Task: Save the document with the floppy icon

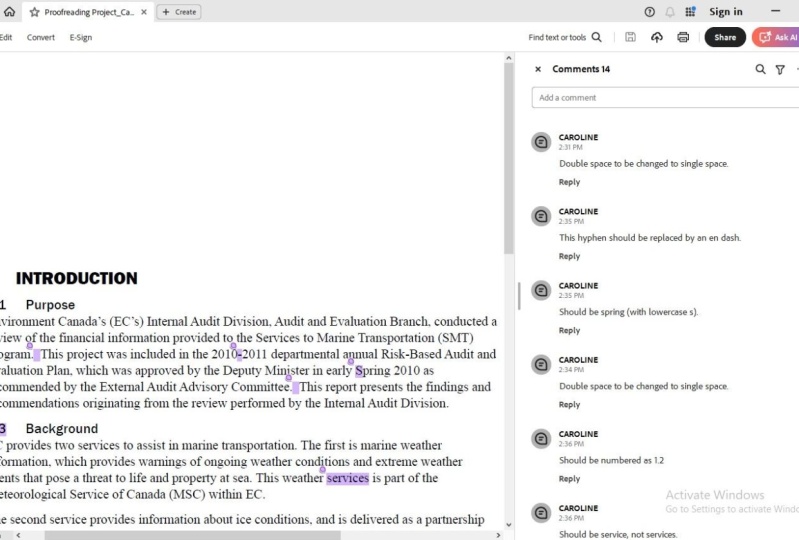Action: [x=630, y=37]
